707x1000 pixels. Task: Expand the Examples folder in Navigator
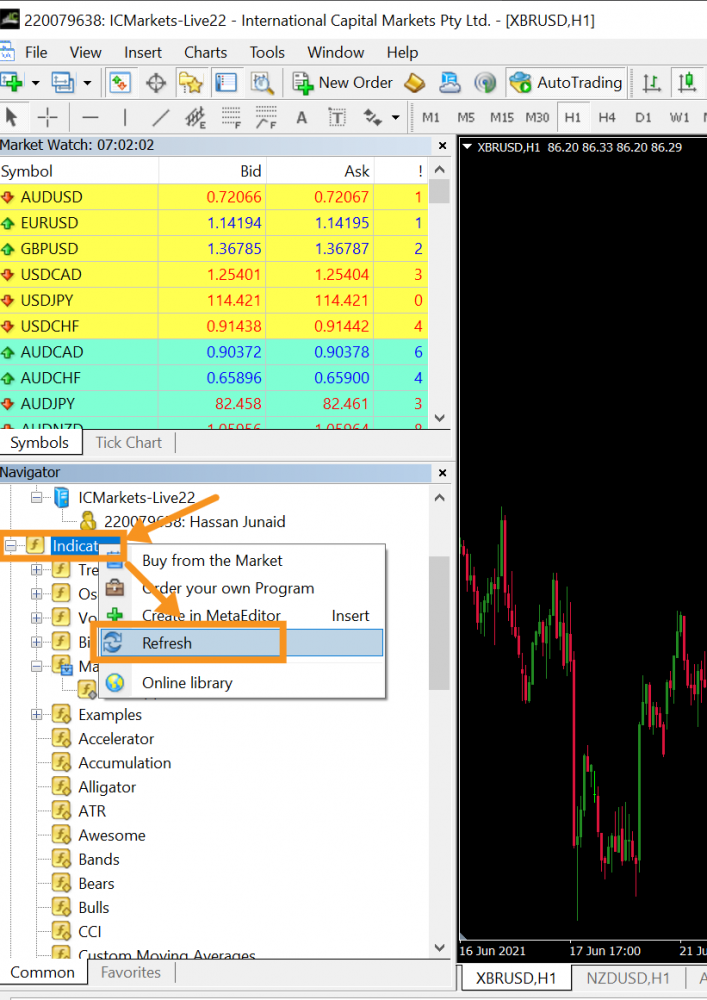click(x=37, y=715)
